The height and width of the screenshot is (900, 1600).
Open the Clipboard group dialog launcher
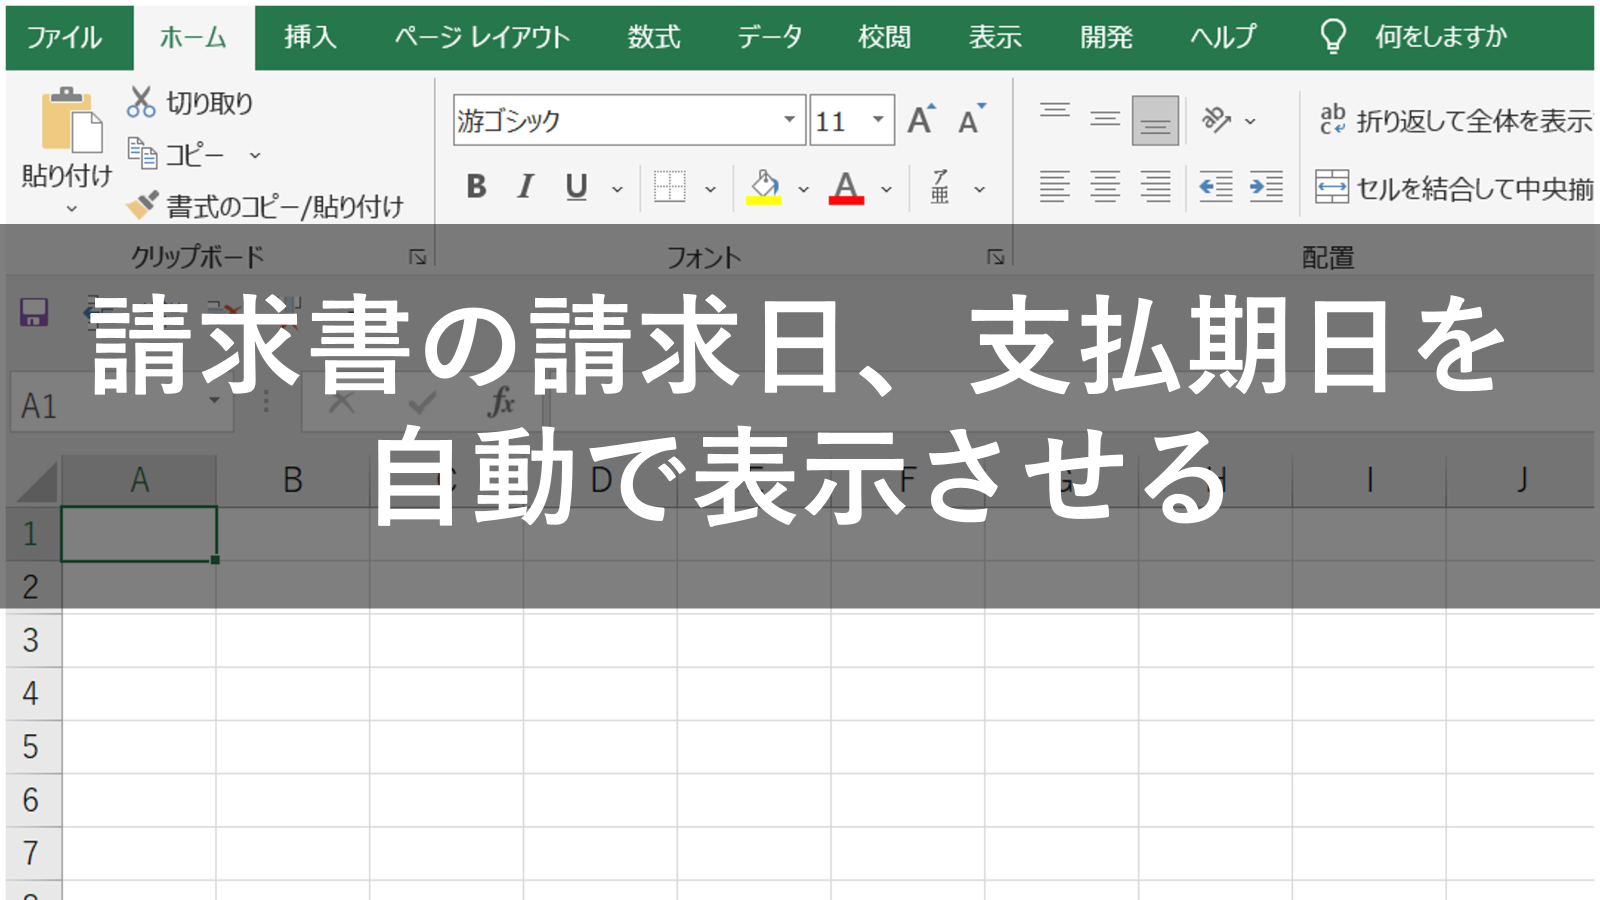(x=418, y=257)
